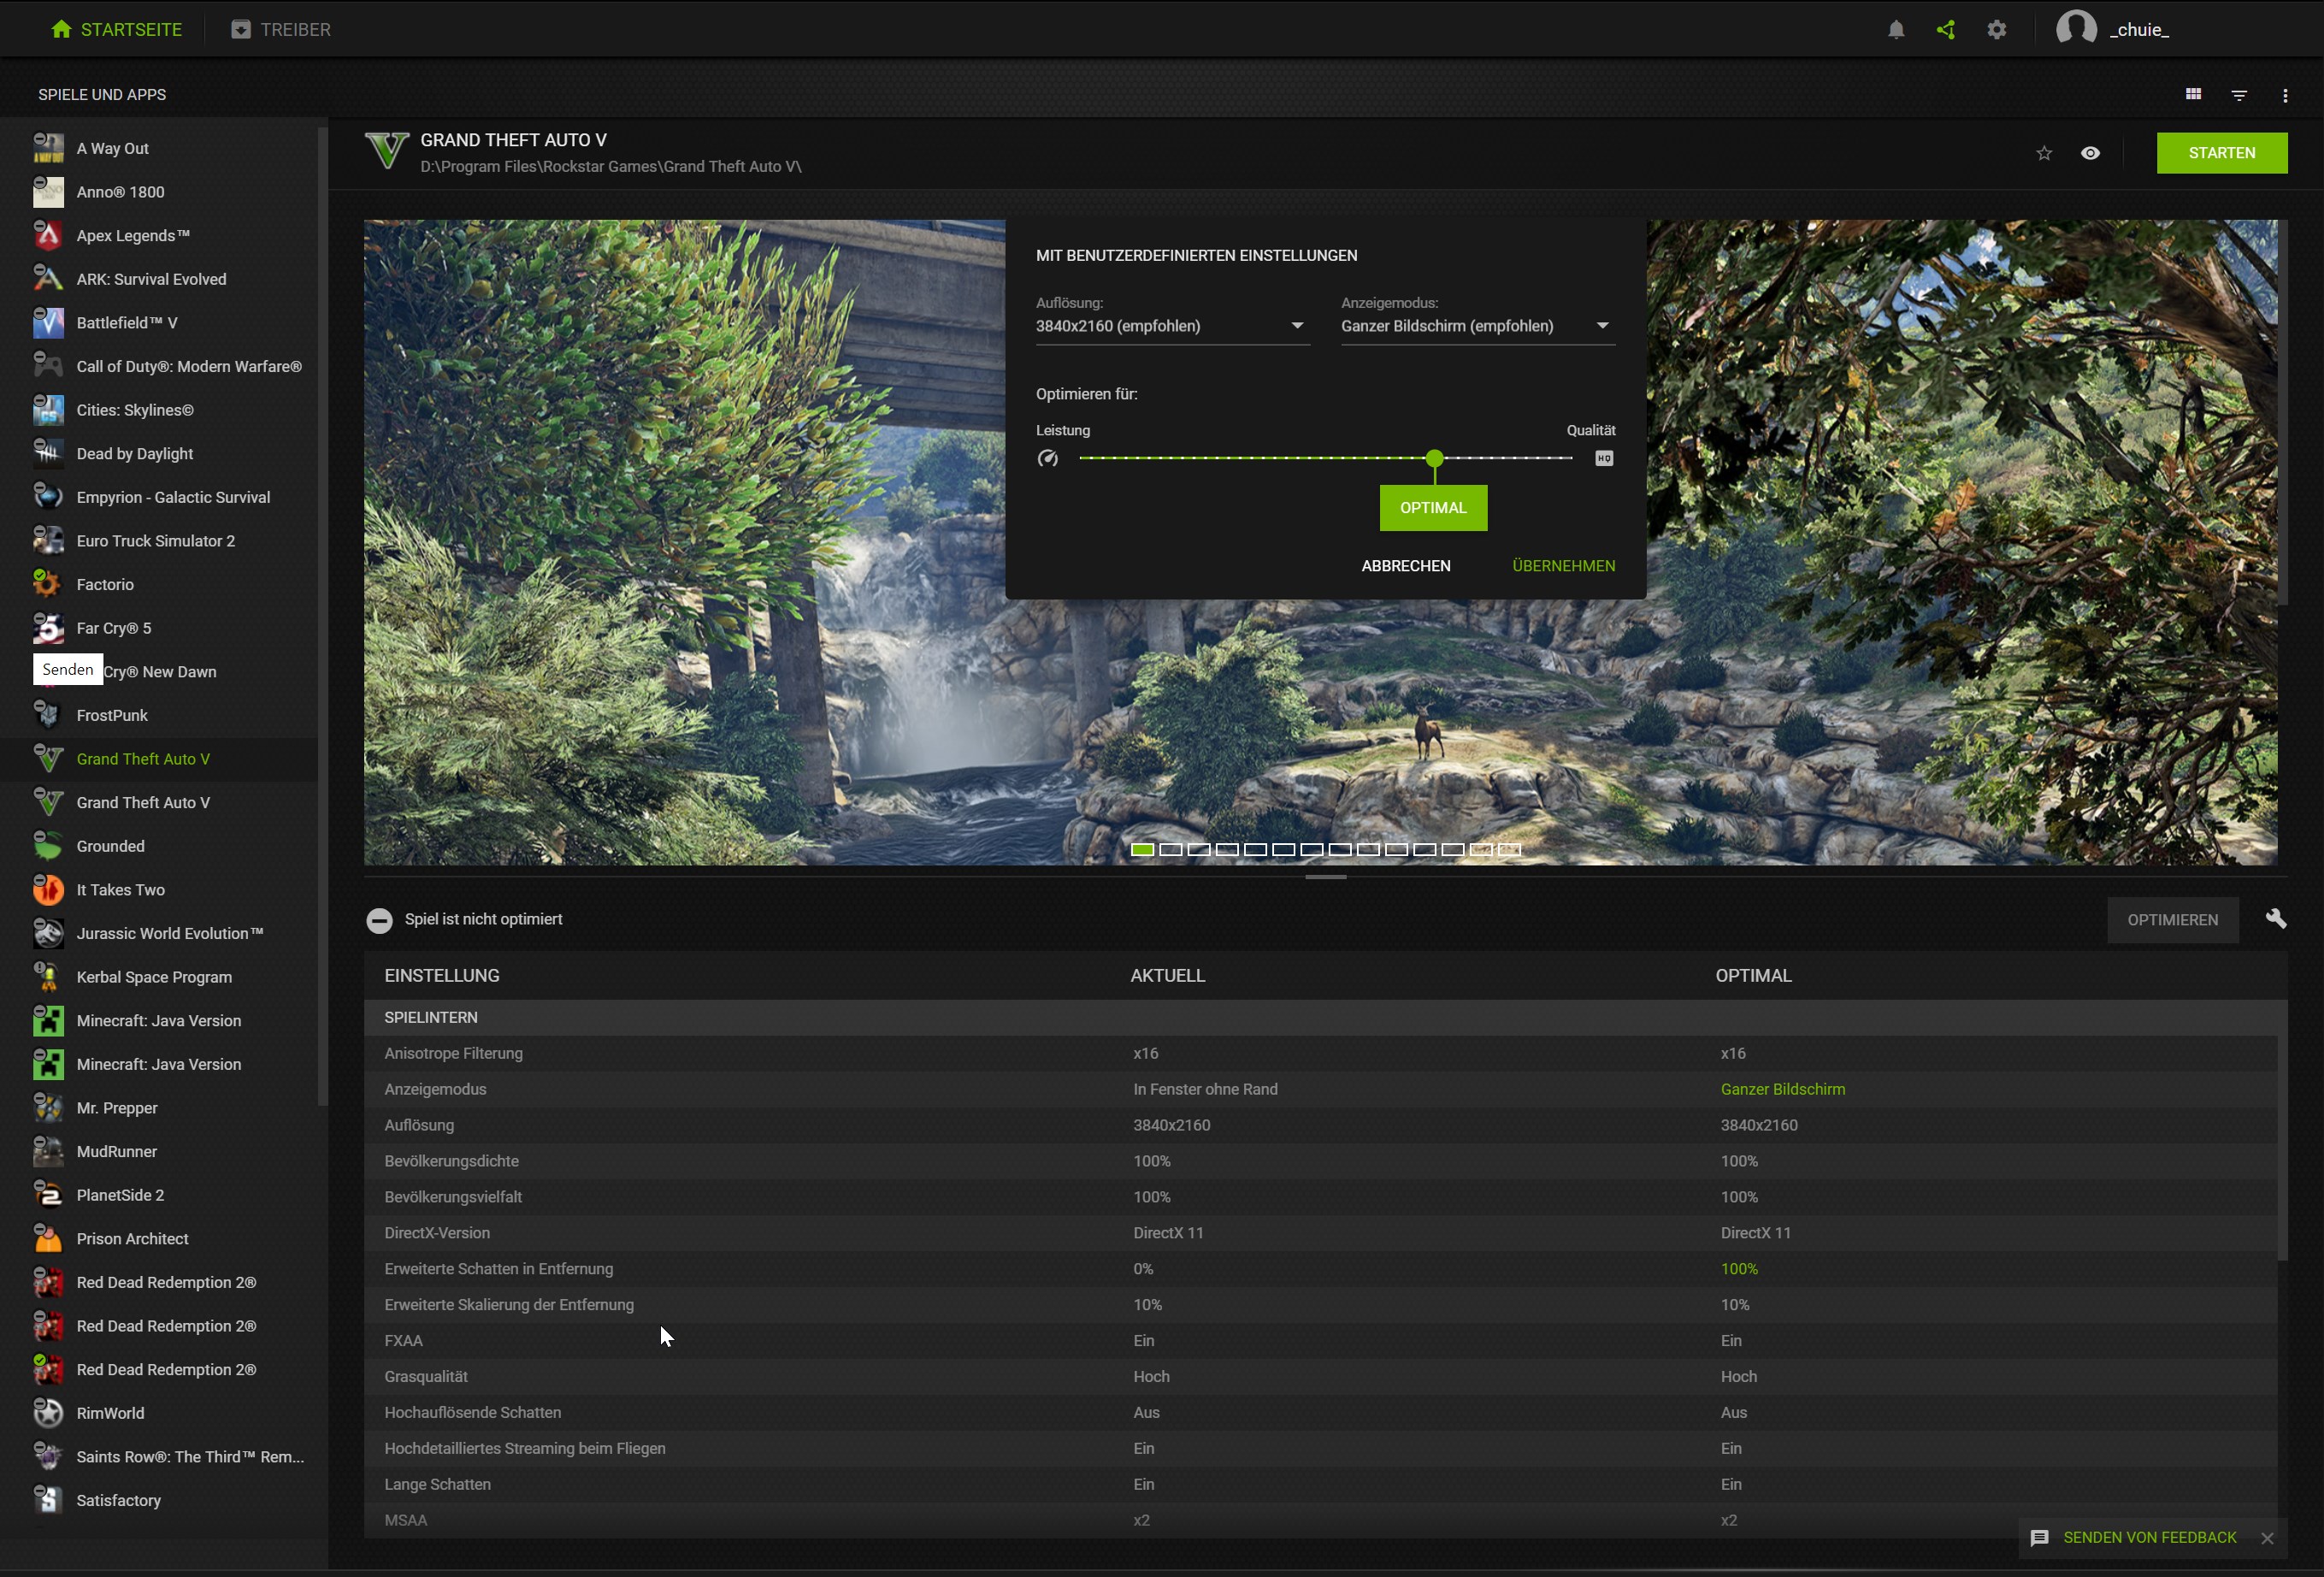Viewport: 2324px width, 1577px height.
Task: Click the green Optimal button
Action: point(1433,508)
